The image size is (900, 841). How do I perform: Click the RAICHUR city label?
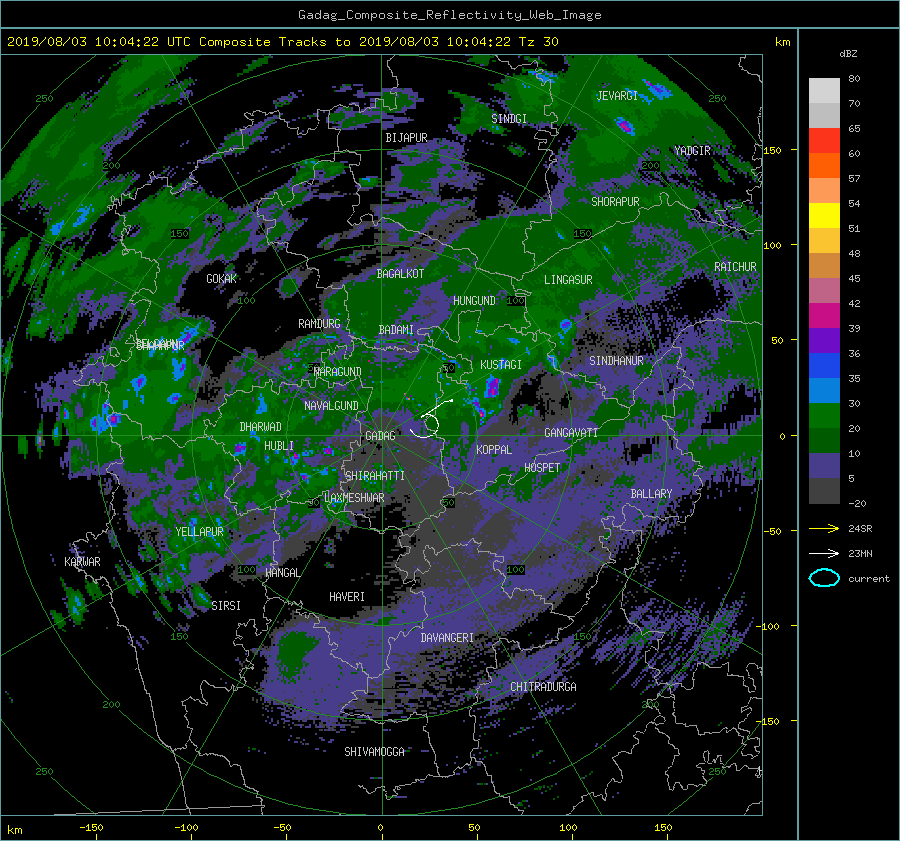(x=735, y=267)
